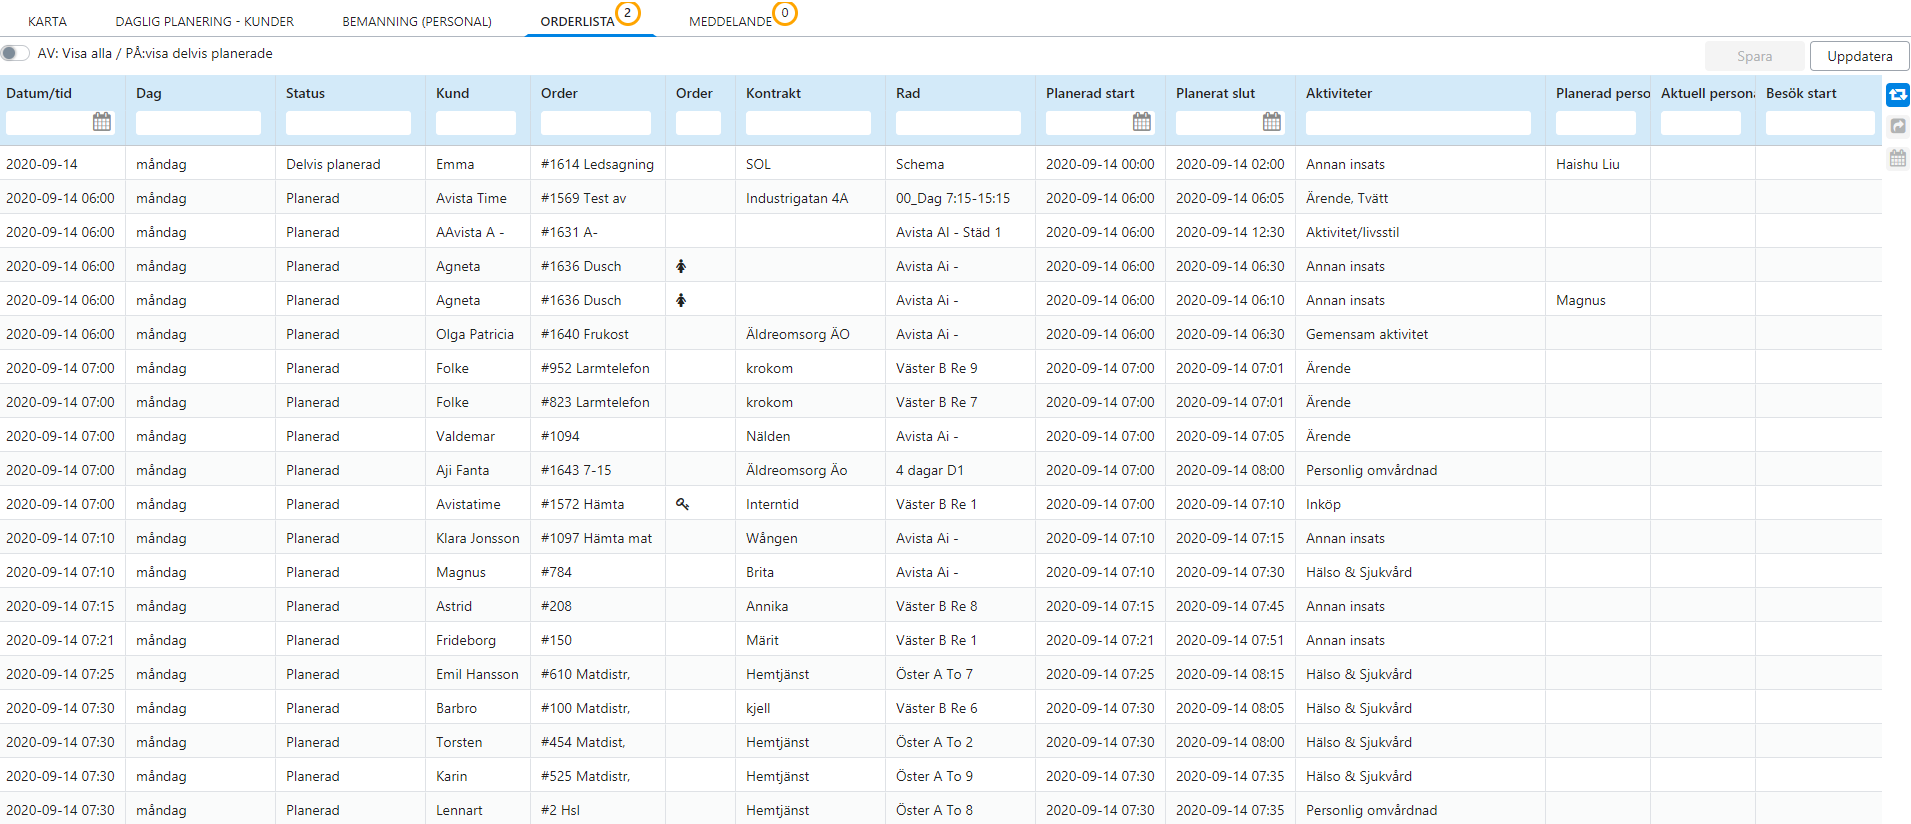
Task: Click person icon in Agneta row ending 06:30
Action: point(681,266)
